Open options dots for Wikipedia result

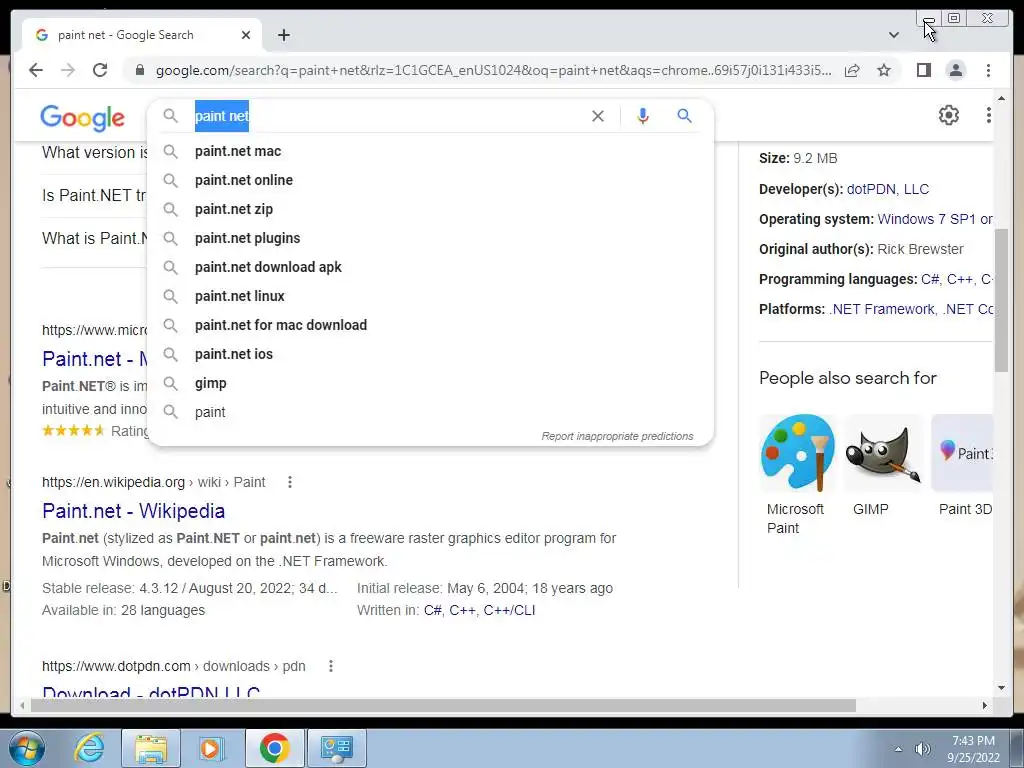point(289,482)
